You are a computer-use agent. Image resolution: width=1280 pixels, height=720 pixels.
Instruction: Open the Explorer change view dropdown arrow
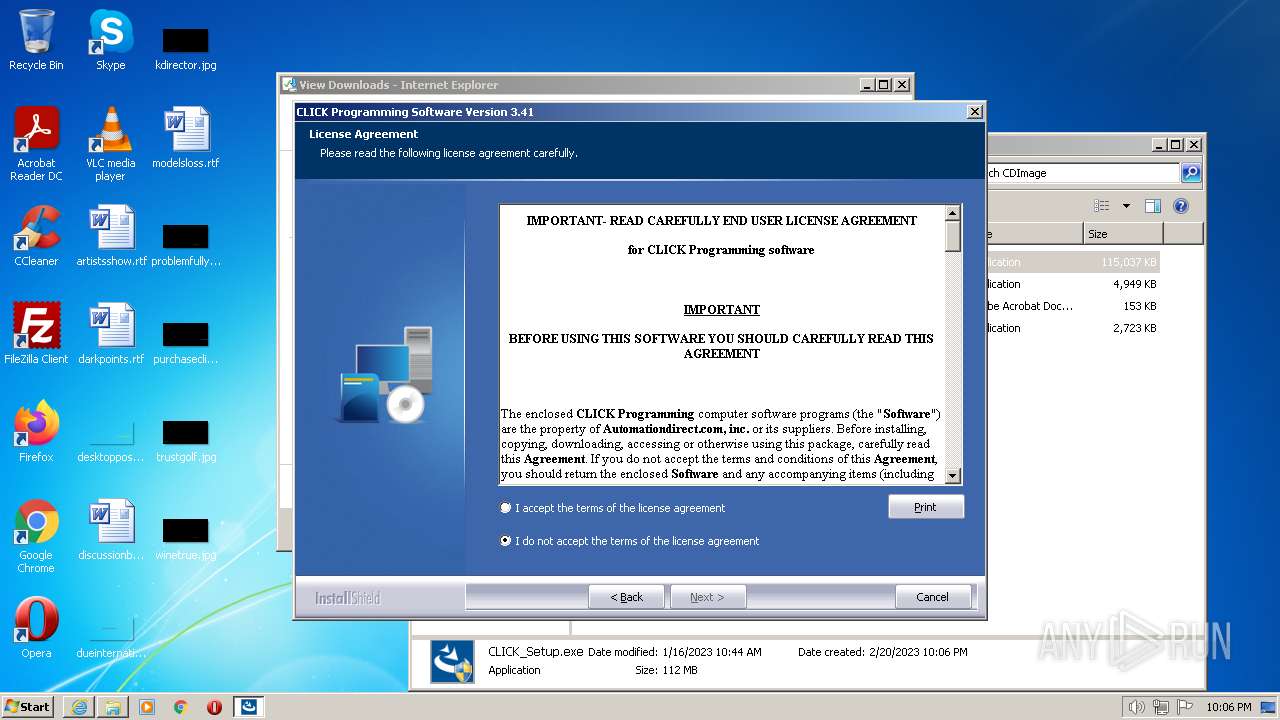click(x=1126, y=206)
